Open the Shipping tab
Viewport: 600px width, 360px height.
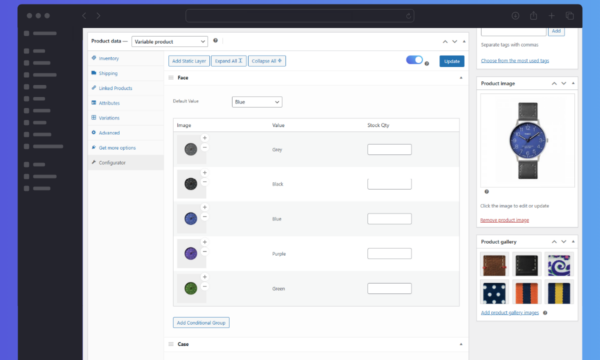pos(126,73)
